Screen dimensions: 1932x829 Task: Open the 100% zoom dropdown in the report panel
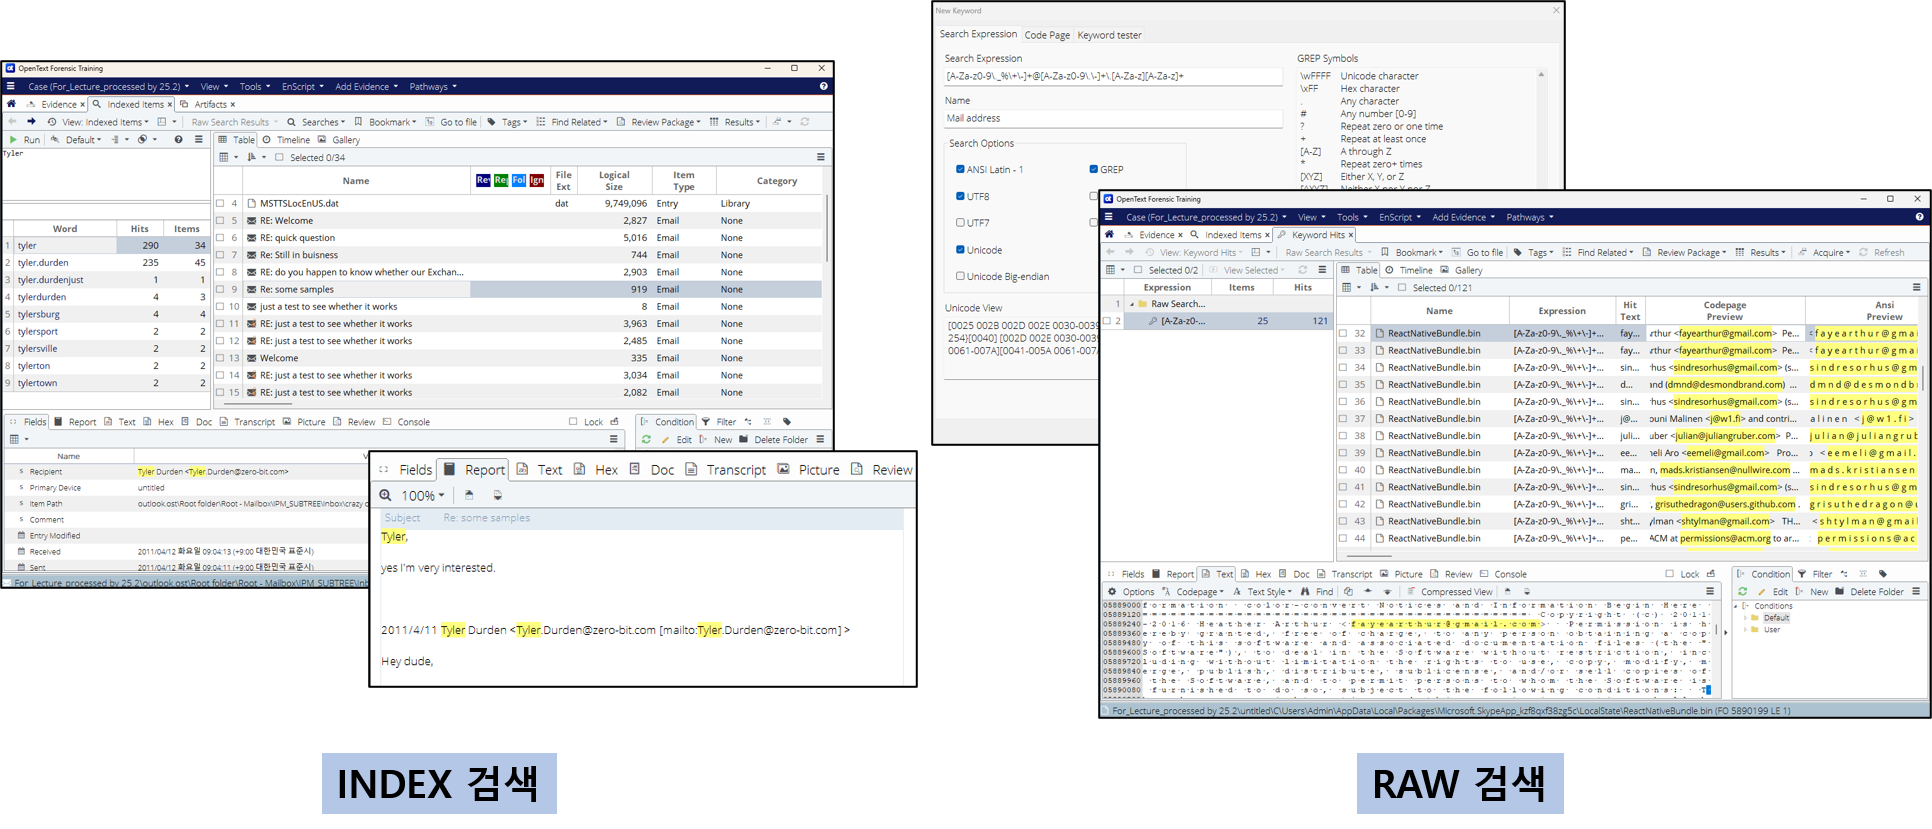coord(423,496)
